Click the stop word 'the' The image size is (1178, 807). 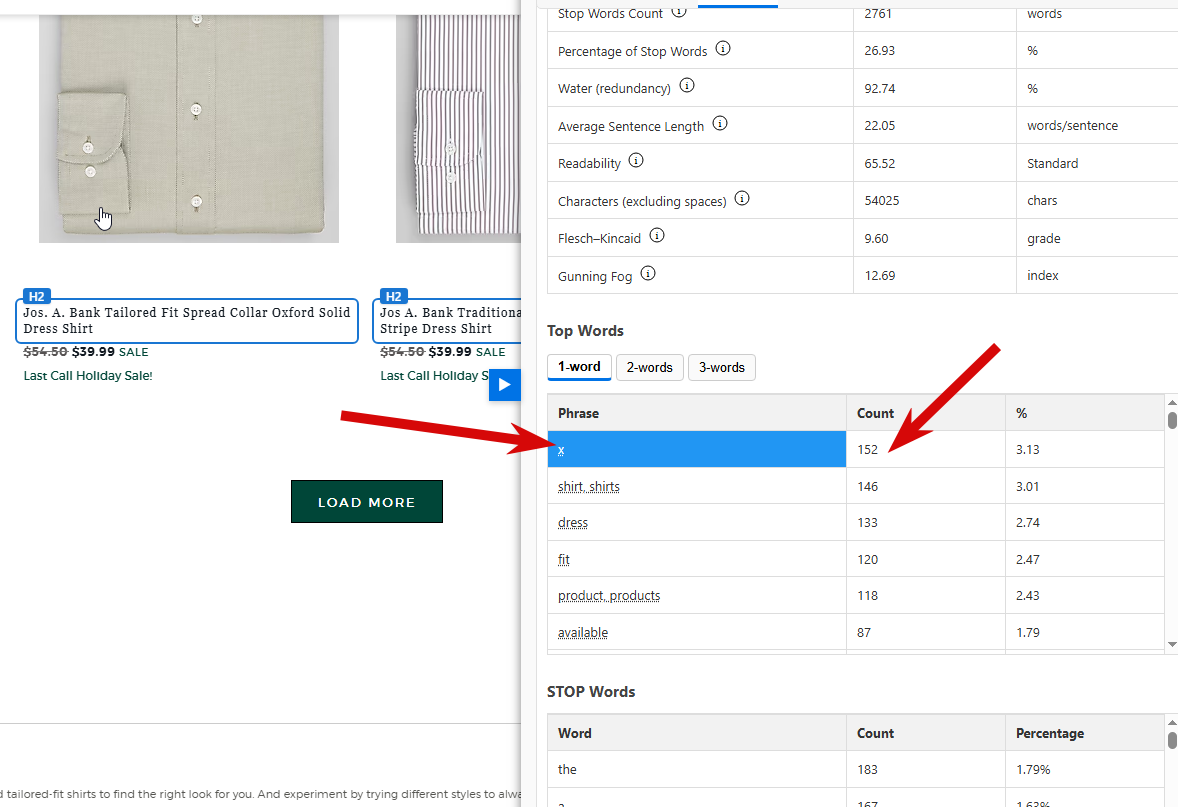(567, 769)
